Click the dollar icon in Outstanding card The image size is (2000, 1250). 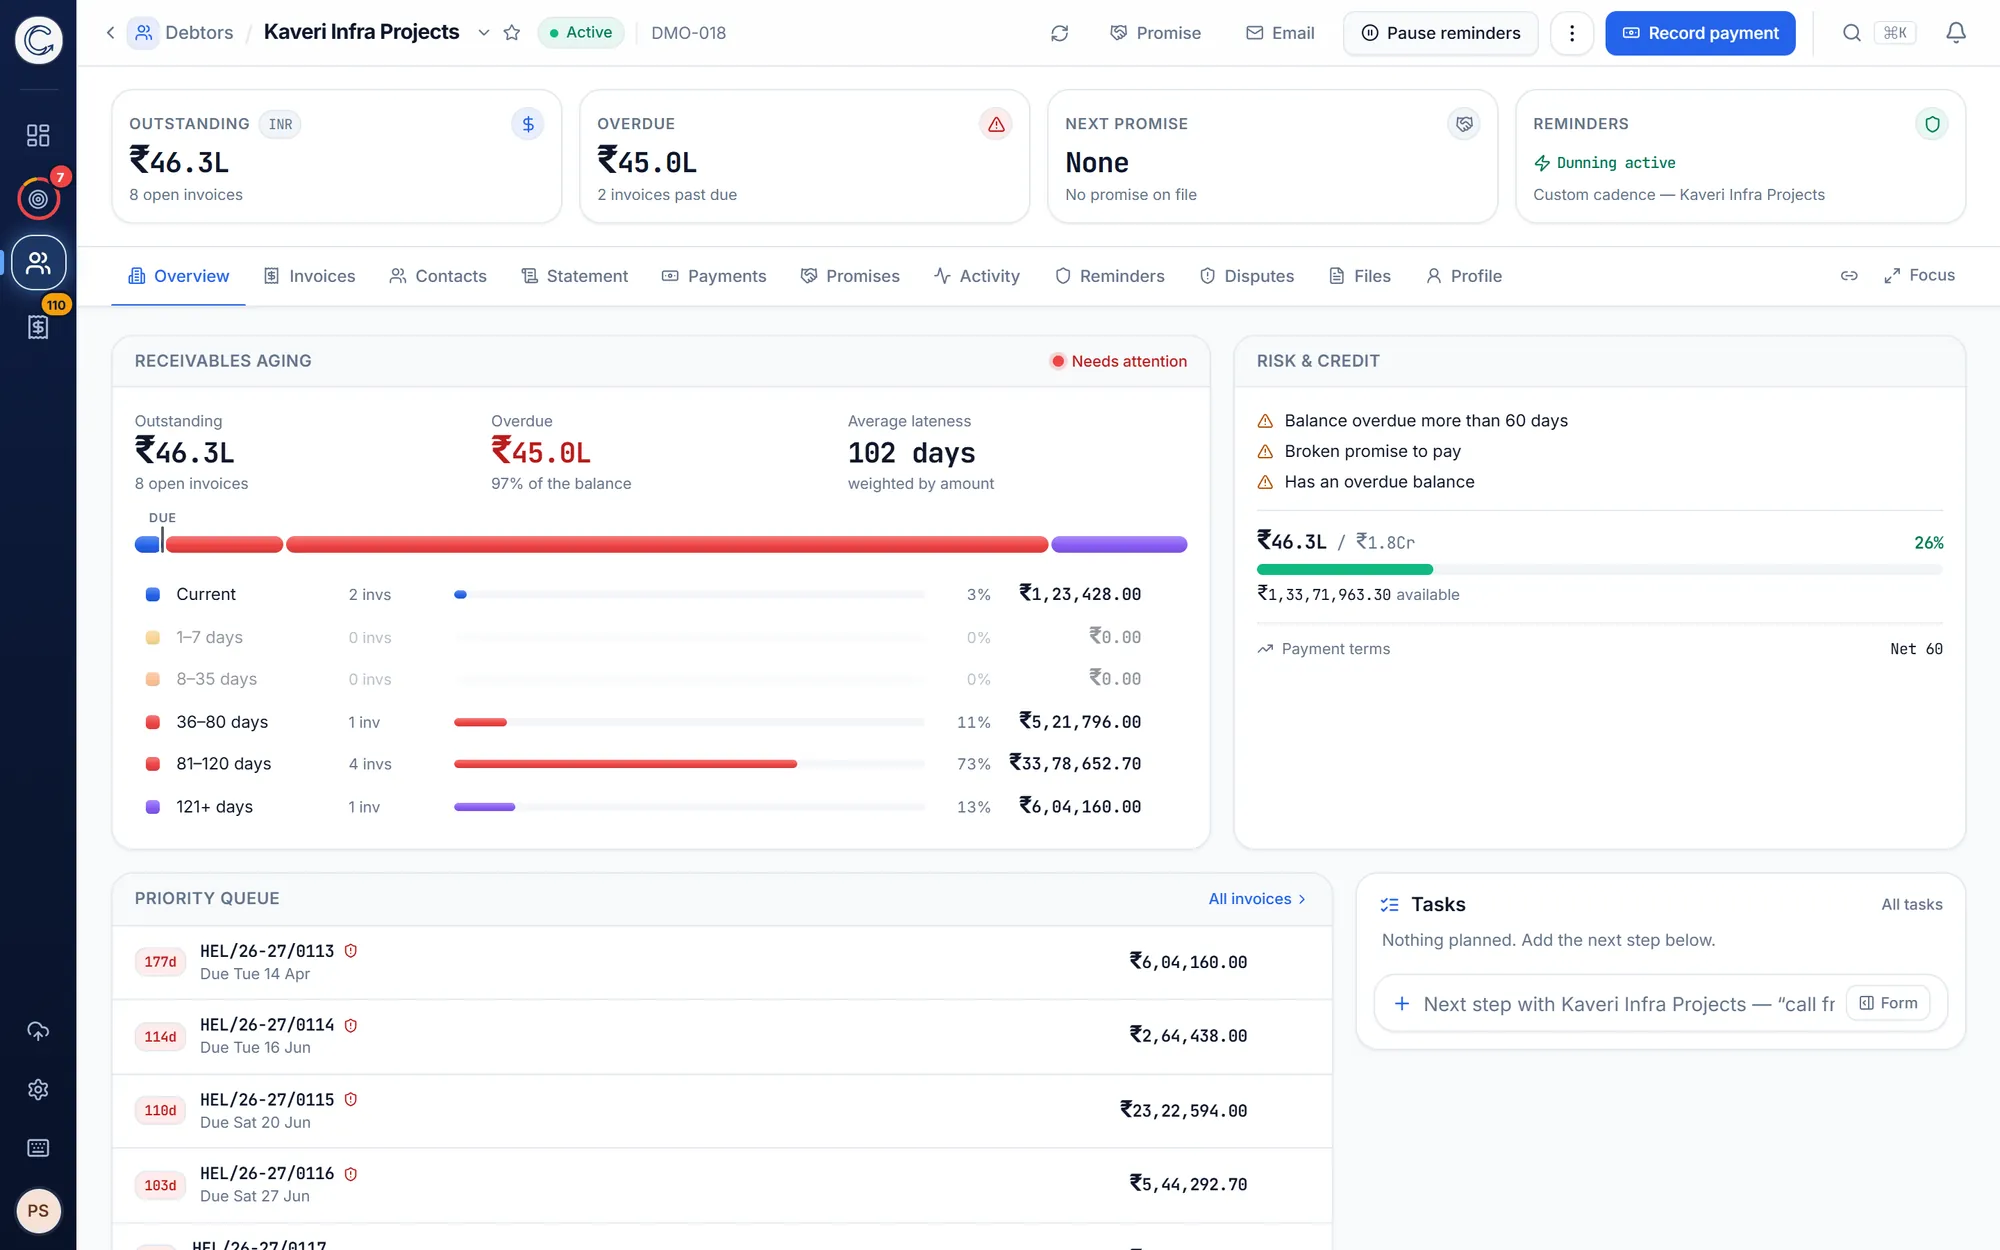tap(528, 124)
